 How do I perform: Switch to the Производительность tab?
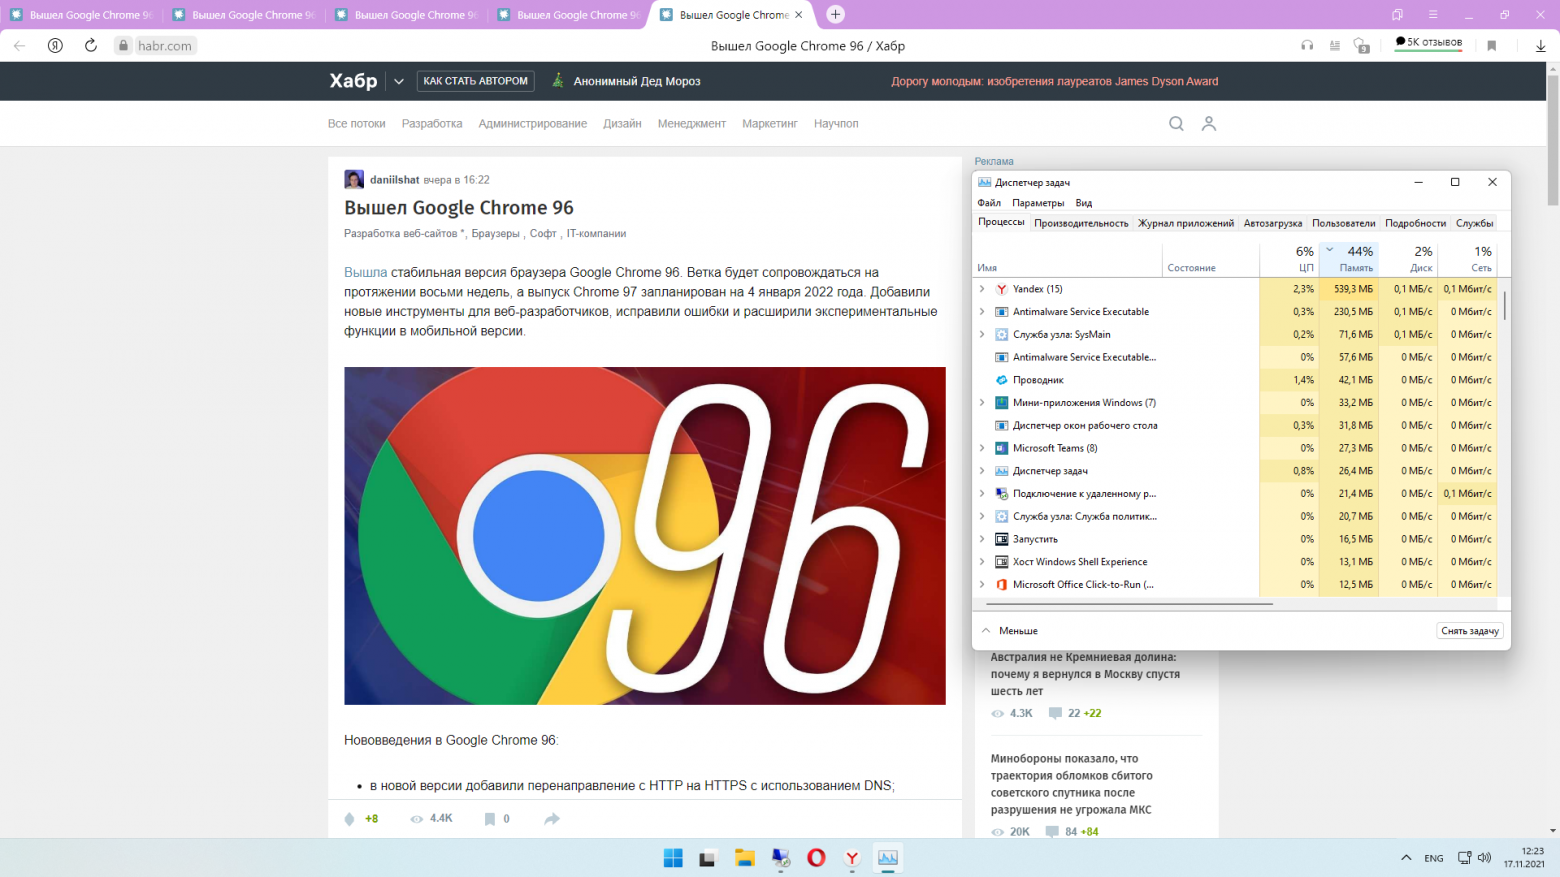coord(1081,223)
